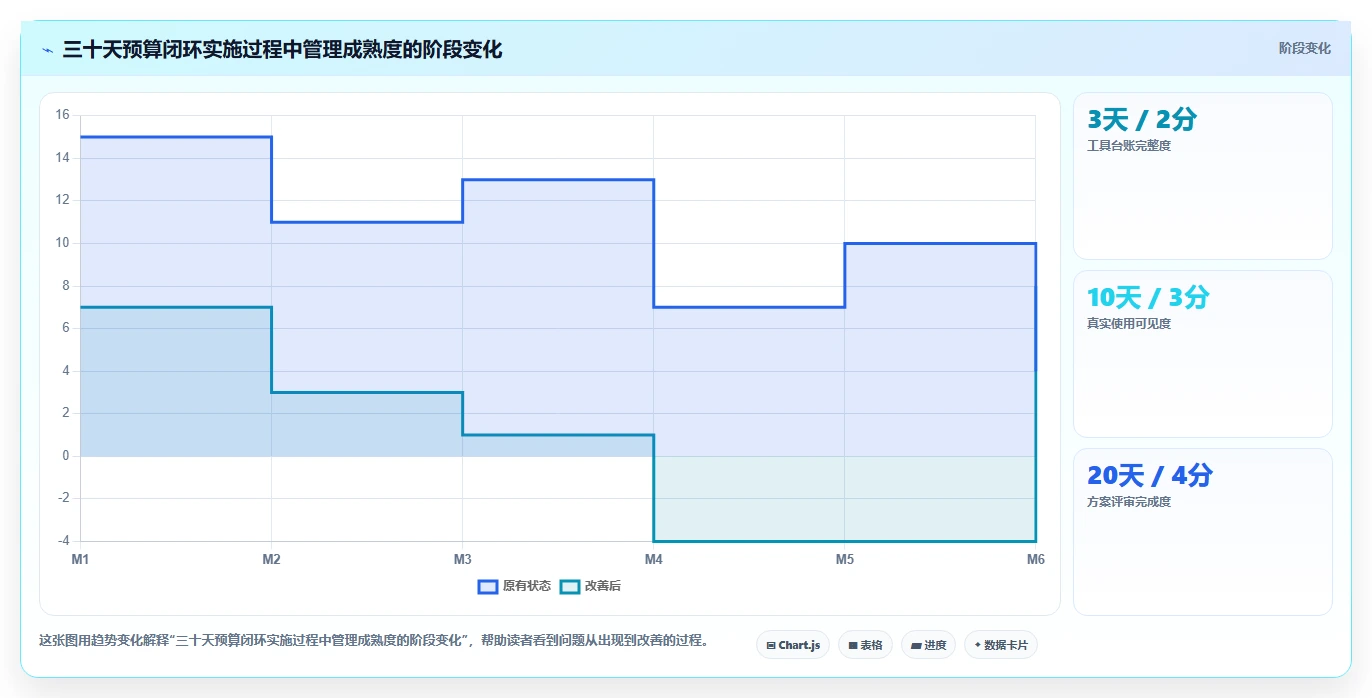Click the 数据卡片 chip star icon

(x=978, y=645)
